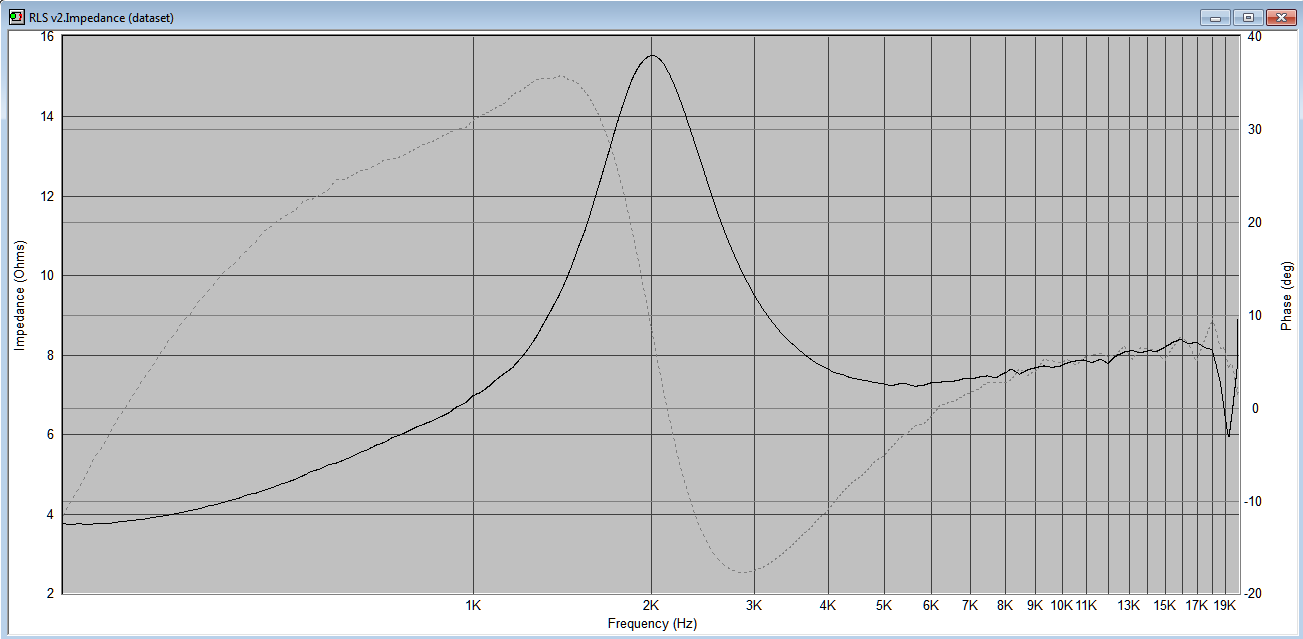The image size is (1303, 639).
Task: Click the 12 ohms impedance axis value
Action: tap(47, 196)
